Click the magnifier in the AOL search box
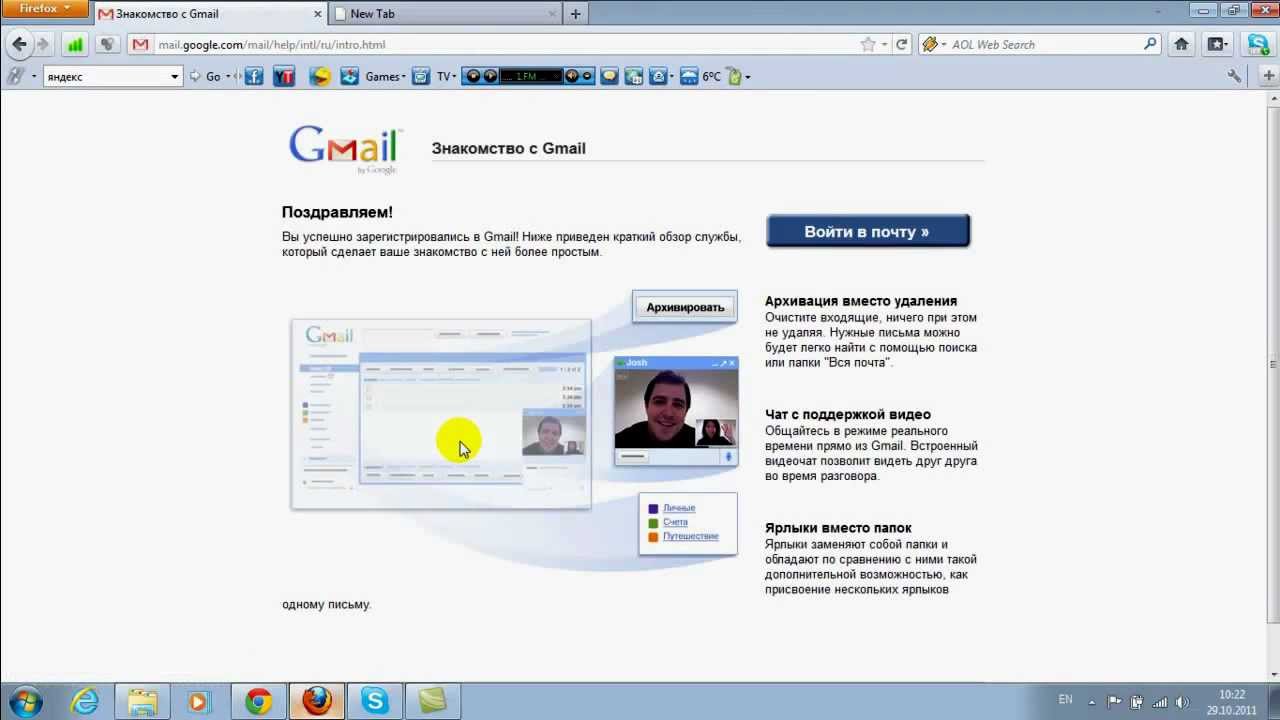Screen dimensions: 1280x720 [1150, 44]
